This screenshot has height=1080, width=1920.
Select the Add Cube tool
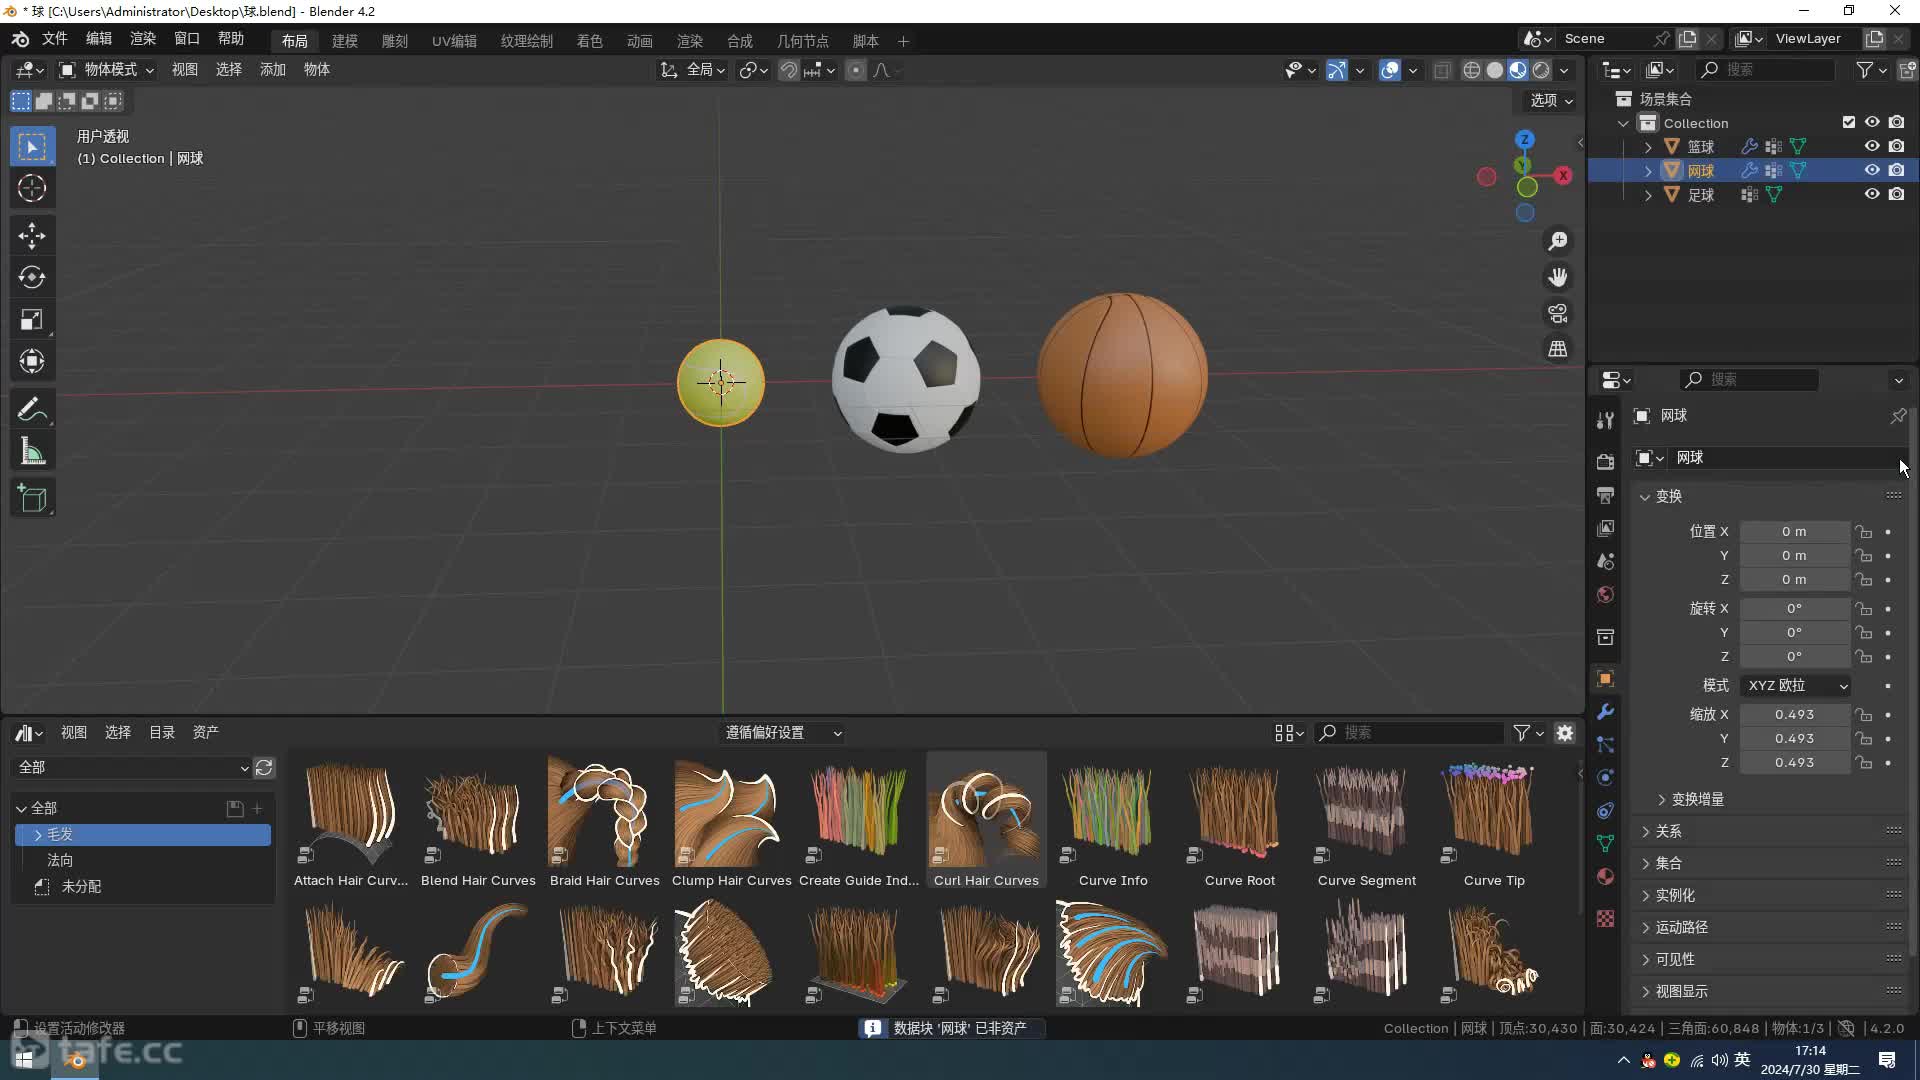pos(32,499)
